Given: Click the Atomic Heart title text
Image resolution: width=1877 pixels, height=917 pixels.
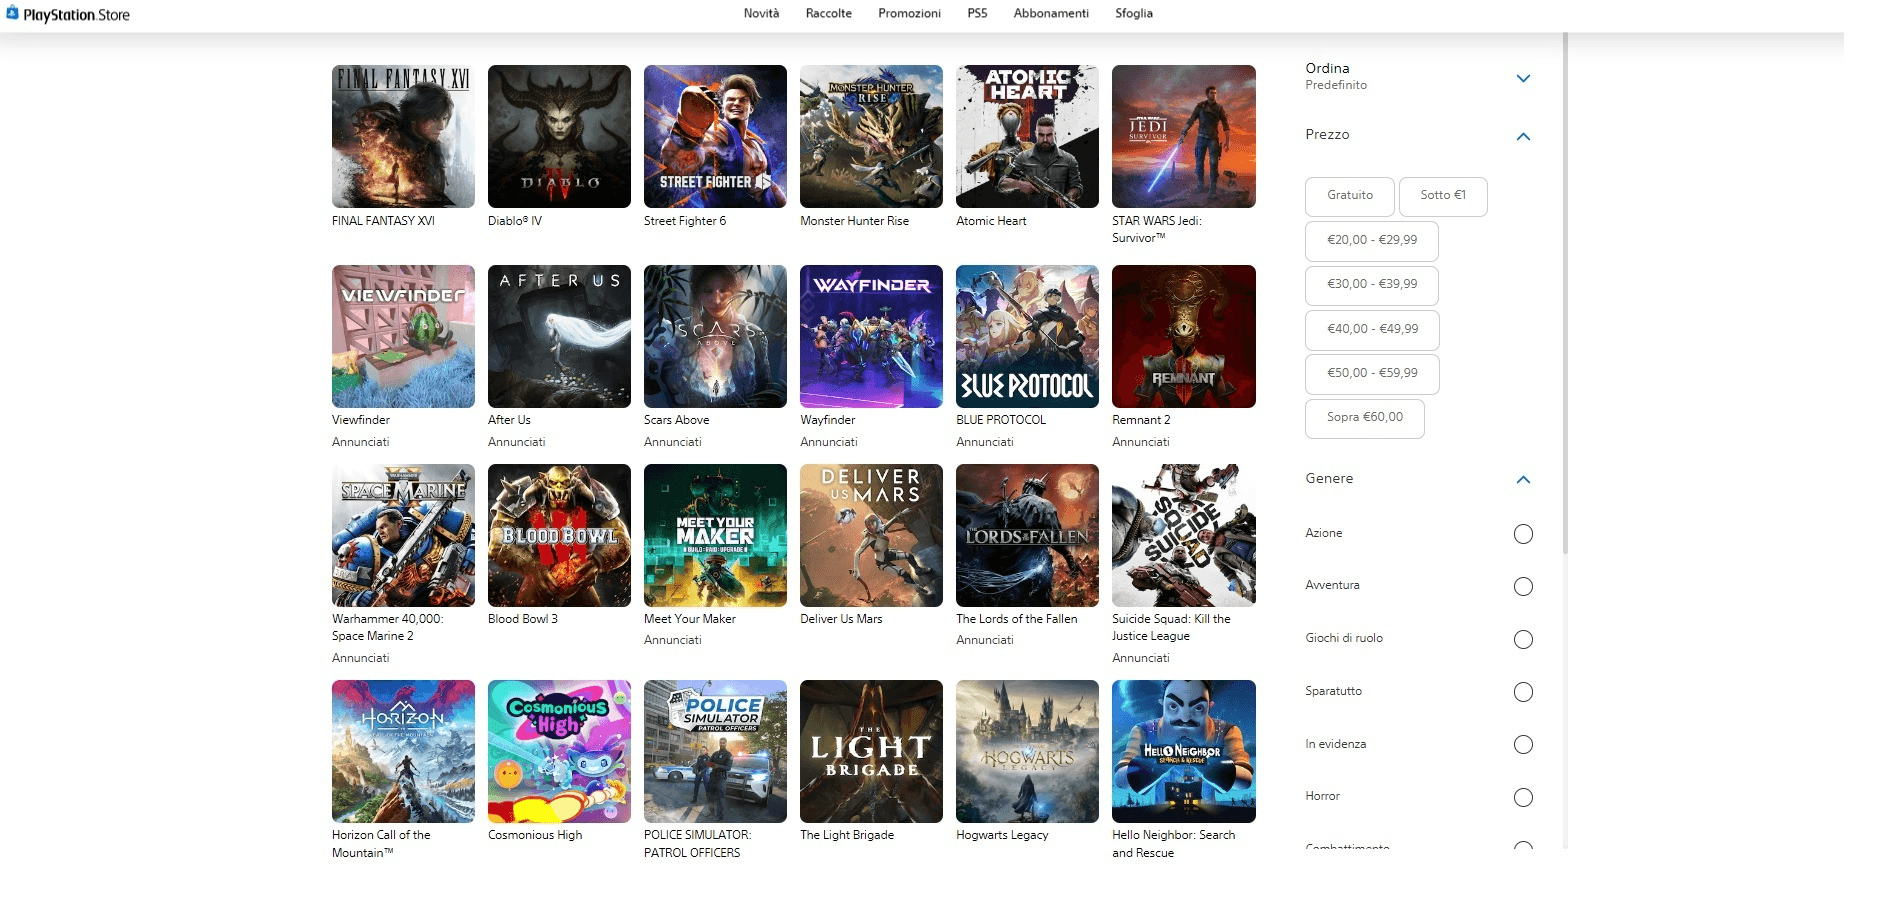Looking at the screenshot, I should pyautogui.click(x=991, y=221).
